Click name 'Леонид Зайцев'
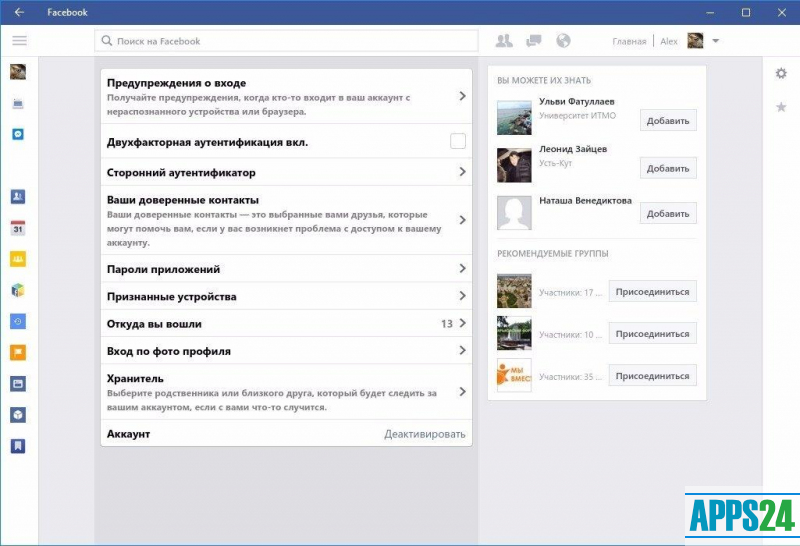The height and width of the screenshot is (546, 800). pos(573,149)
